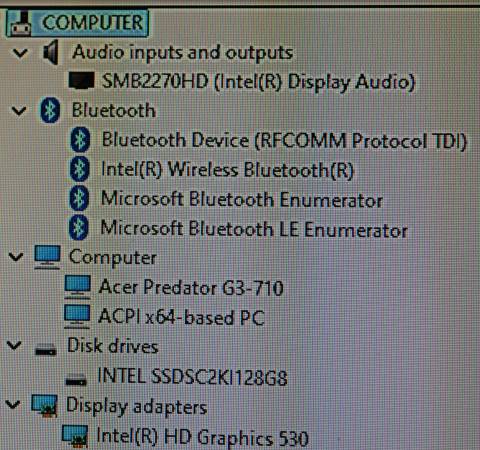Click the RFCOMM Protocol TDI Bluetooth icon

[80, 140]
